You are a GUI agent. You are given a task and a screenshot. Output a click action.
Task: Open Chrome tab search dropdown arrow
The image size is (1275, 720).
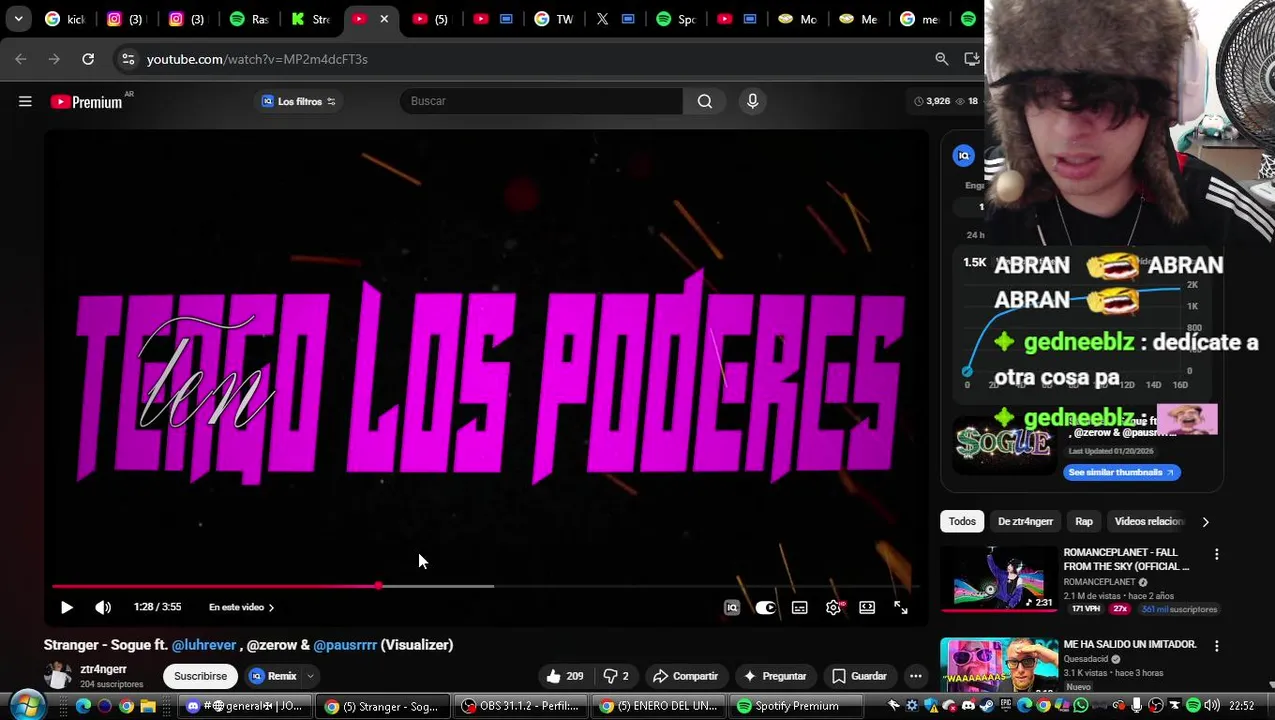(x=18, y=19)
